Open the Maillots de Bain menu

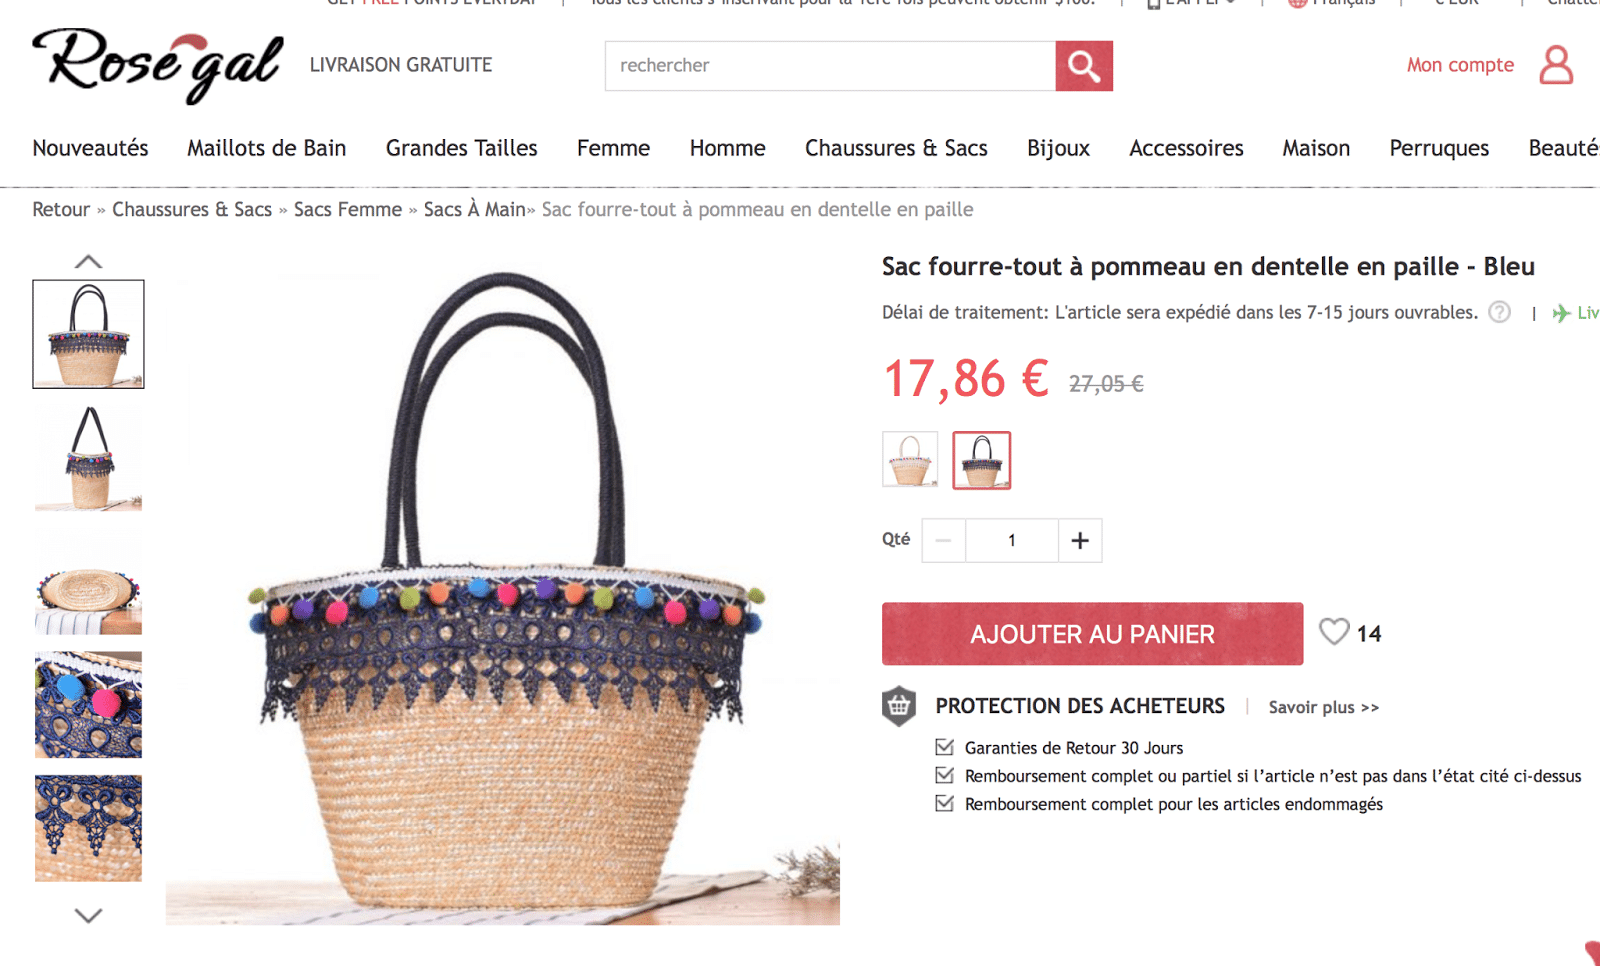click(266, 148)
